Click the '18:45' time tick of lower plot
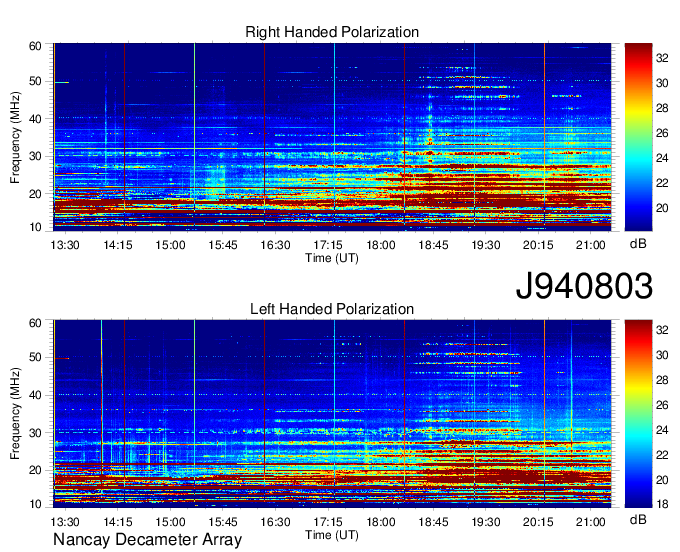This screenshot has width=680, height=552. (x=433, y=522)
